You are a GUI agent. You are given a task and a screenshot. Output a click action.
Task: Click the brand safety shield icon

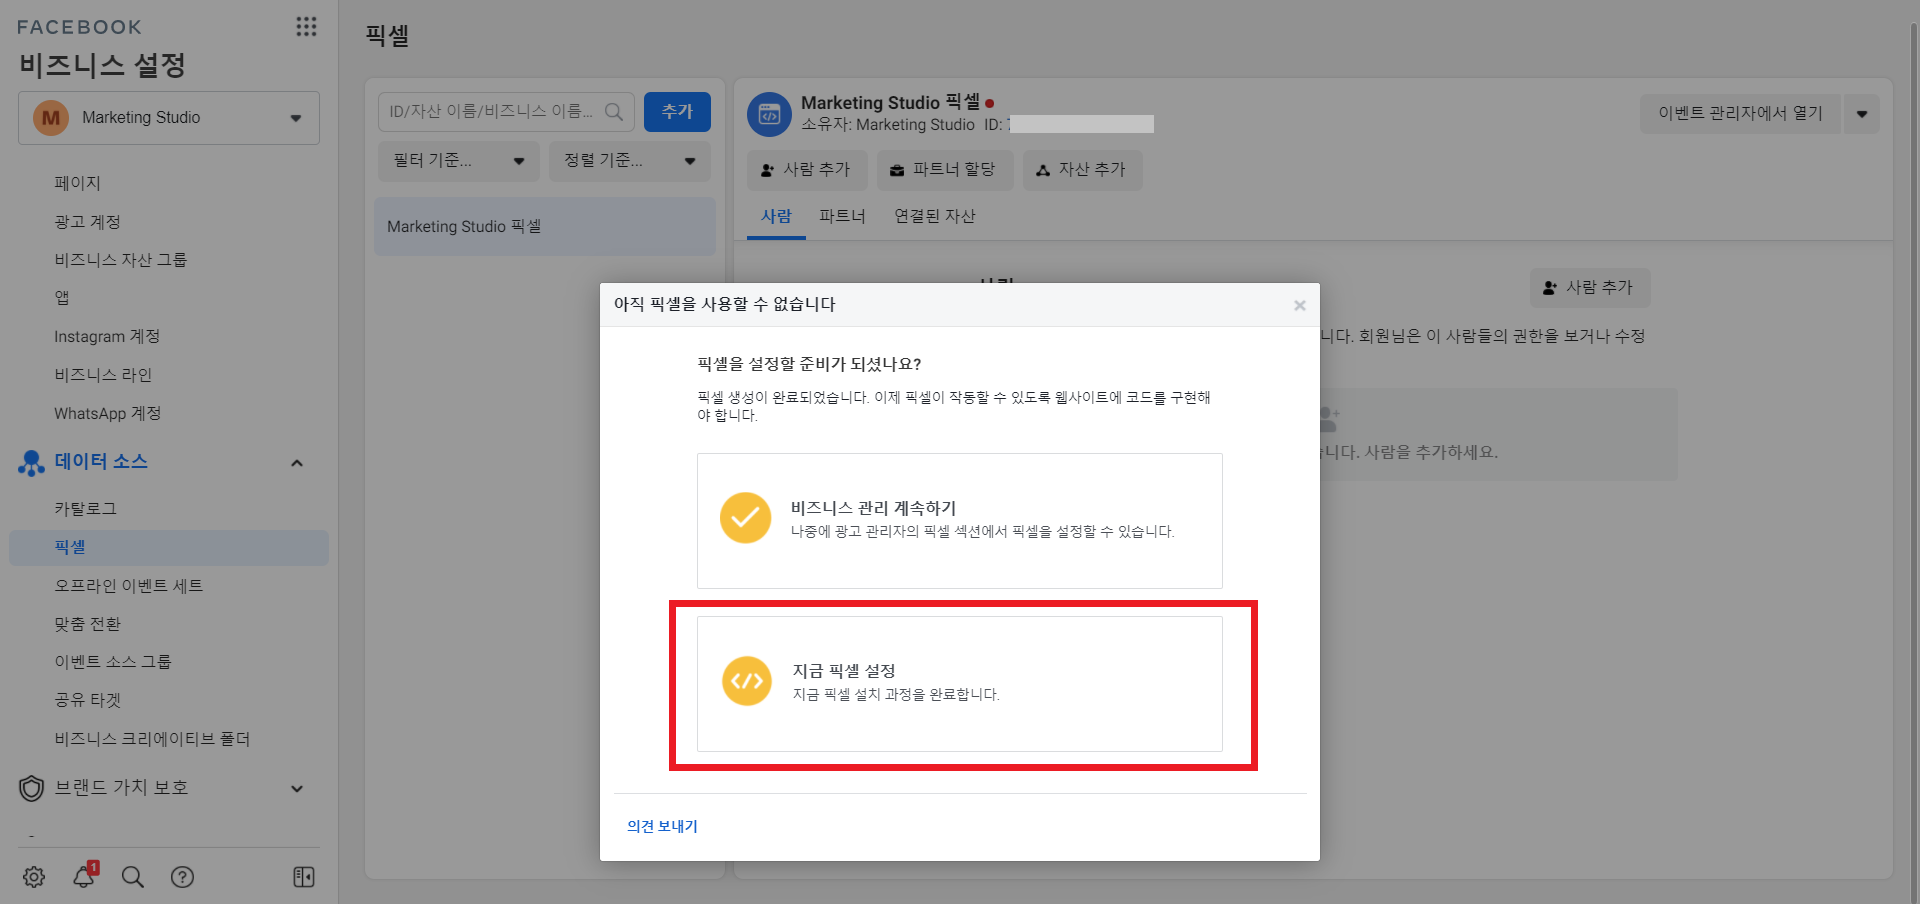(x=31, y=788)
